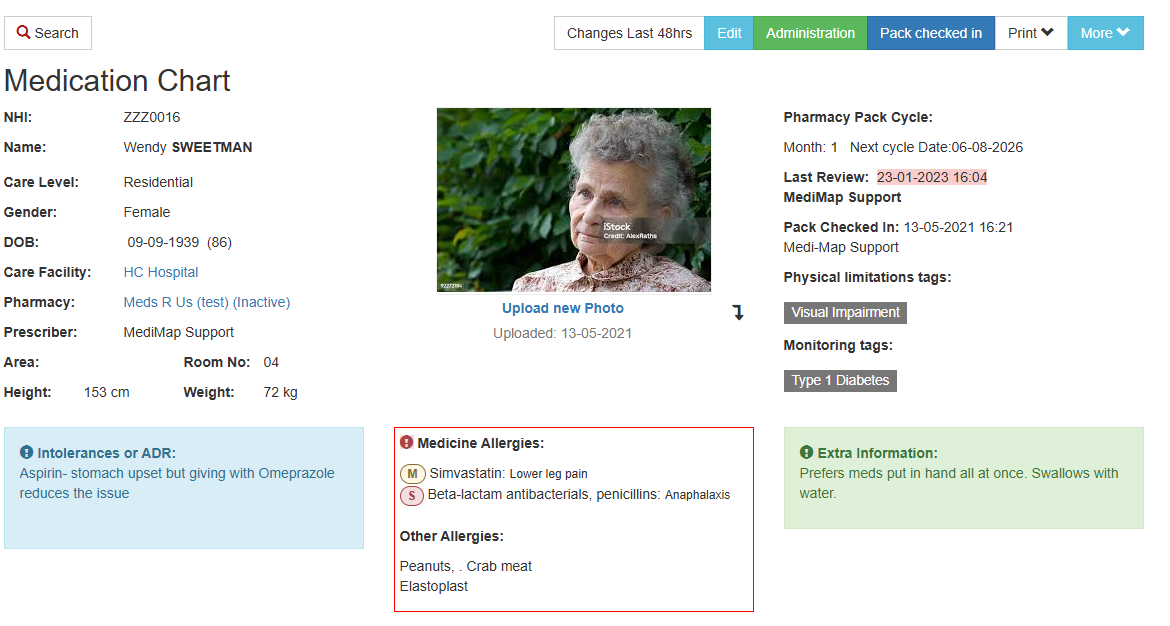1170x626 pixels.
Task: Go to Administration
Action: (x=810, y=33)
